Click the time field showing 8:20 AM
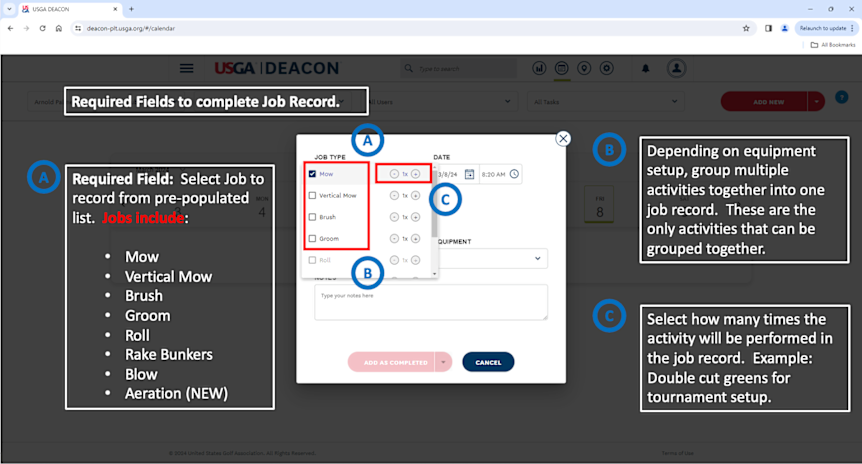This screenshot has width=862, height=464. click(493, 174)
